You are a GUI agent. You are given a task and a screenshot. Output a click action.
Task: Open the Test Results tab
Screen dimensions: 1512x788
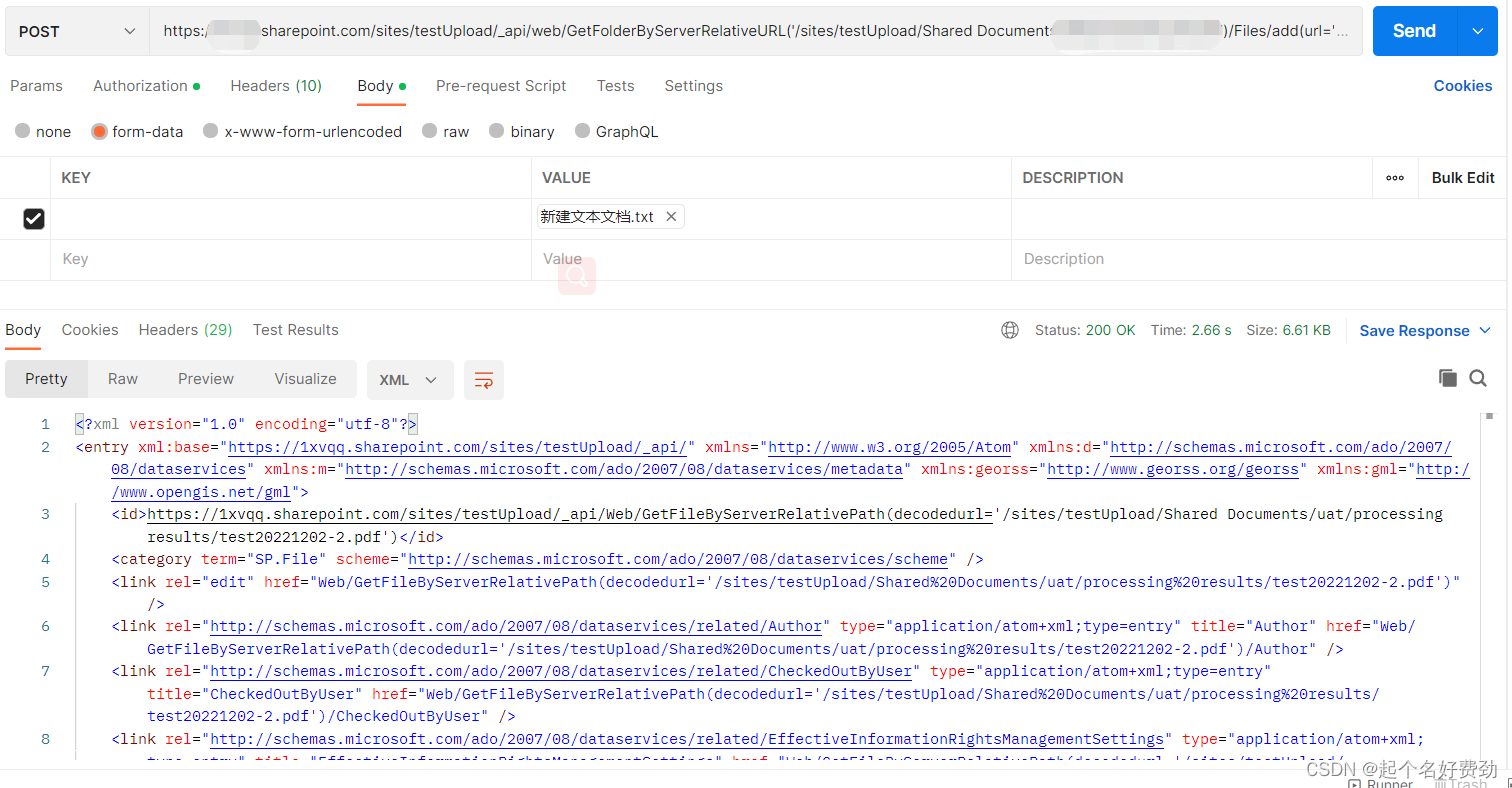point(296,330)
